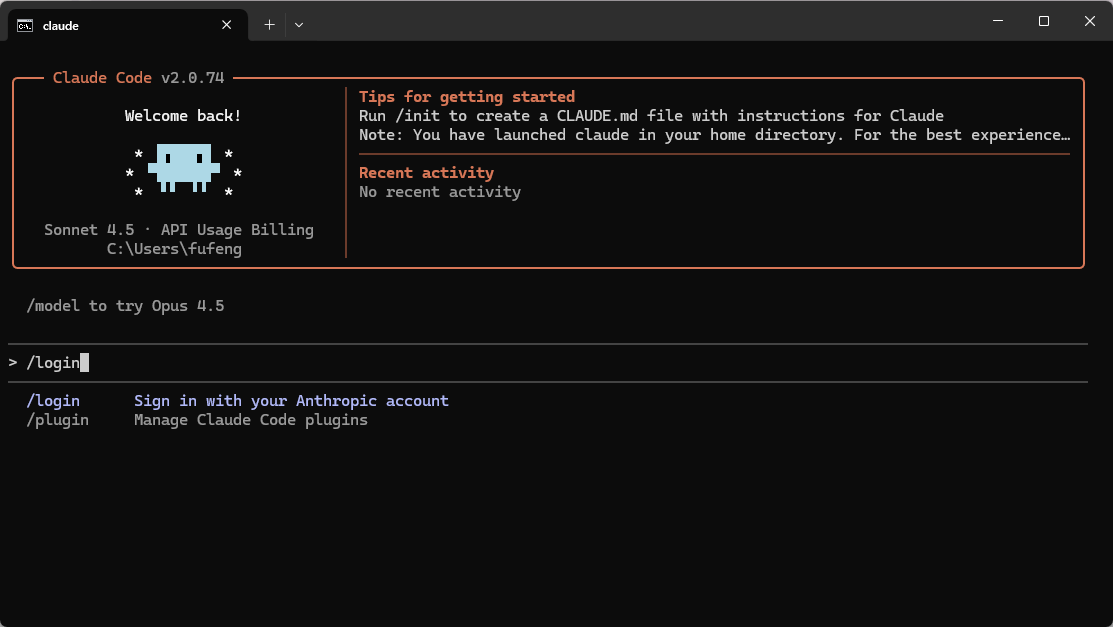Click the 'No recent activity' line
Image resolution: width=1113 pixels, height=627 pixels.
pos(439,192)
